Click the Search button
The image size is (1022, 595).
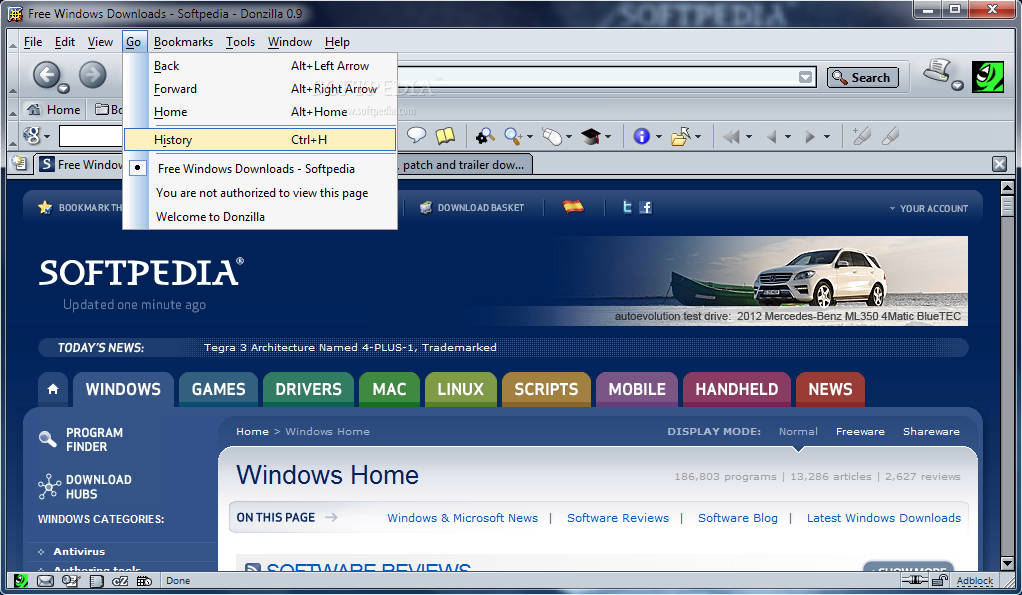[862, 77]
